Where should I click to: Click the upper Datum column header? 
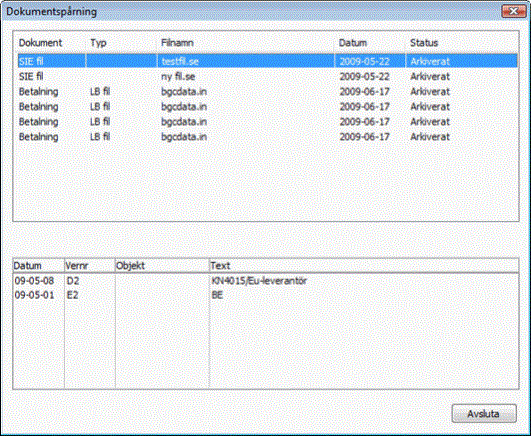(x=353, y=43)
